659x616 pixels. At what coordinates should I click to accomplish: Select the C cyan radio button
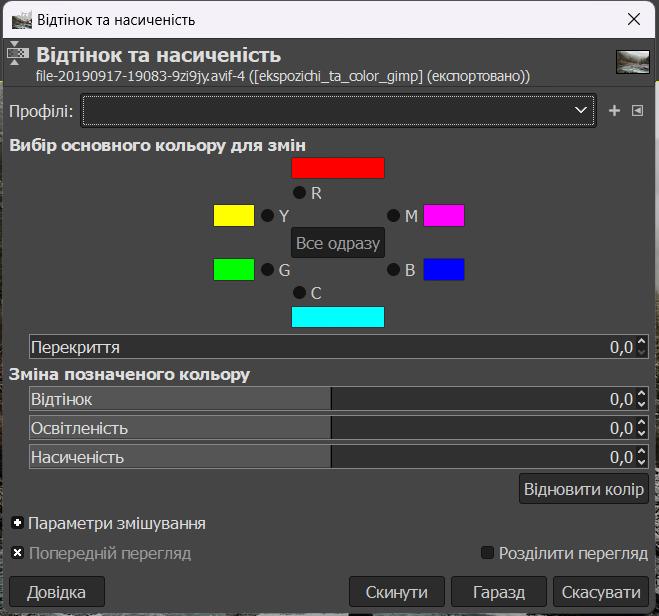click(299, 292)
